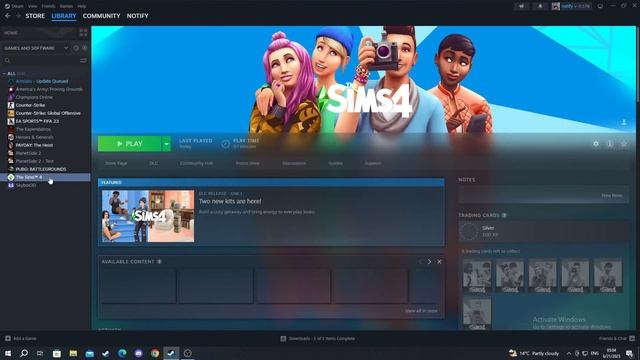The height and width of the screenshot is (360, 640).
Task: Switch to the LIBRARY tab
Action: (x=64, y=16)
